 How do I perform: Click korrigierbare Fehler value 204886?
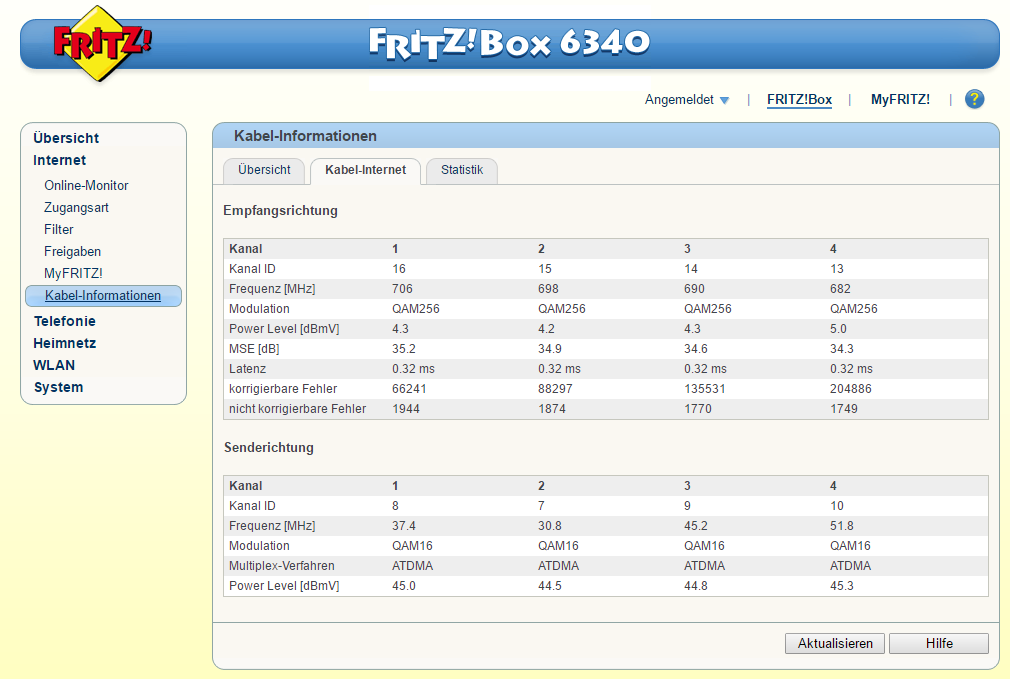coord(850,388)
